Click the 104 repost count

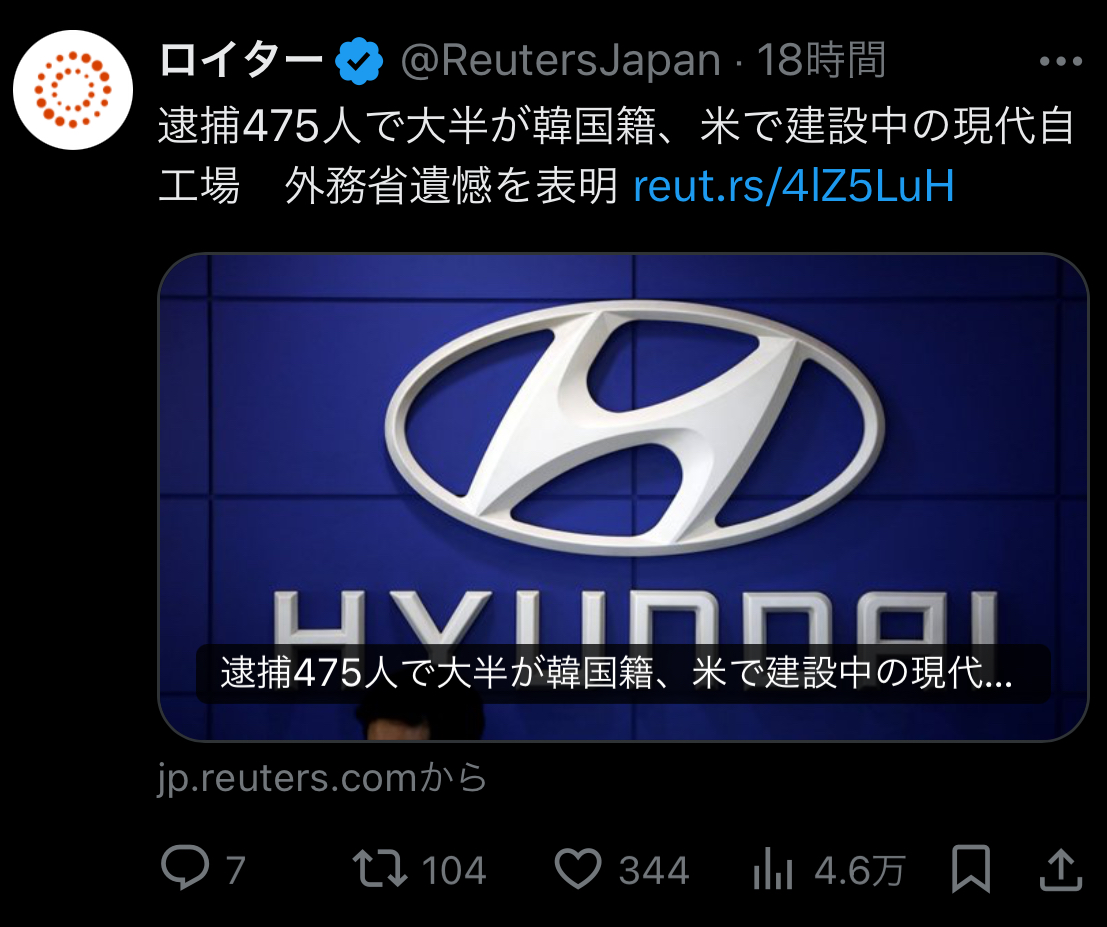tap(454, 870)
